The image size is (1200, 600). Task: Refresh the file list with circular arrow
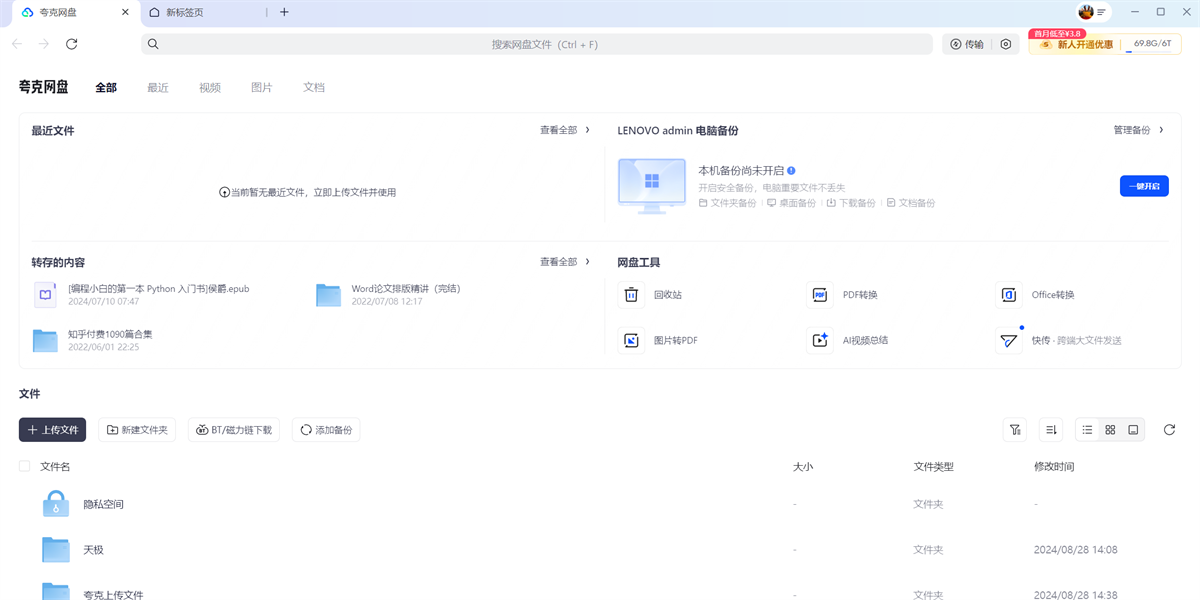(x=1169, y=430)
